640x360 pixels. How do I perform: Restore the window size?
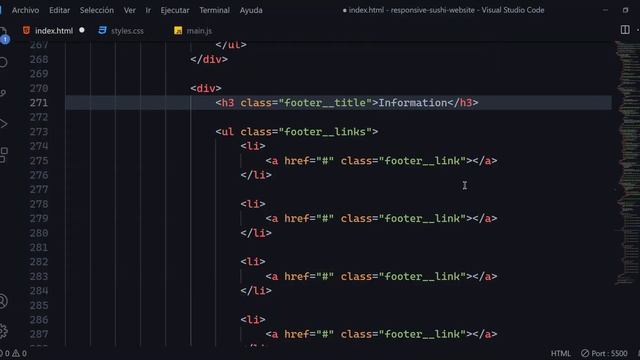[x=625, y=10]
